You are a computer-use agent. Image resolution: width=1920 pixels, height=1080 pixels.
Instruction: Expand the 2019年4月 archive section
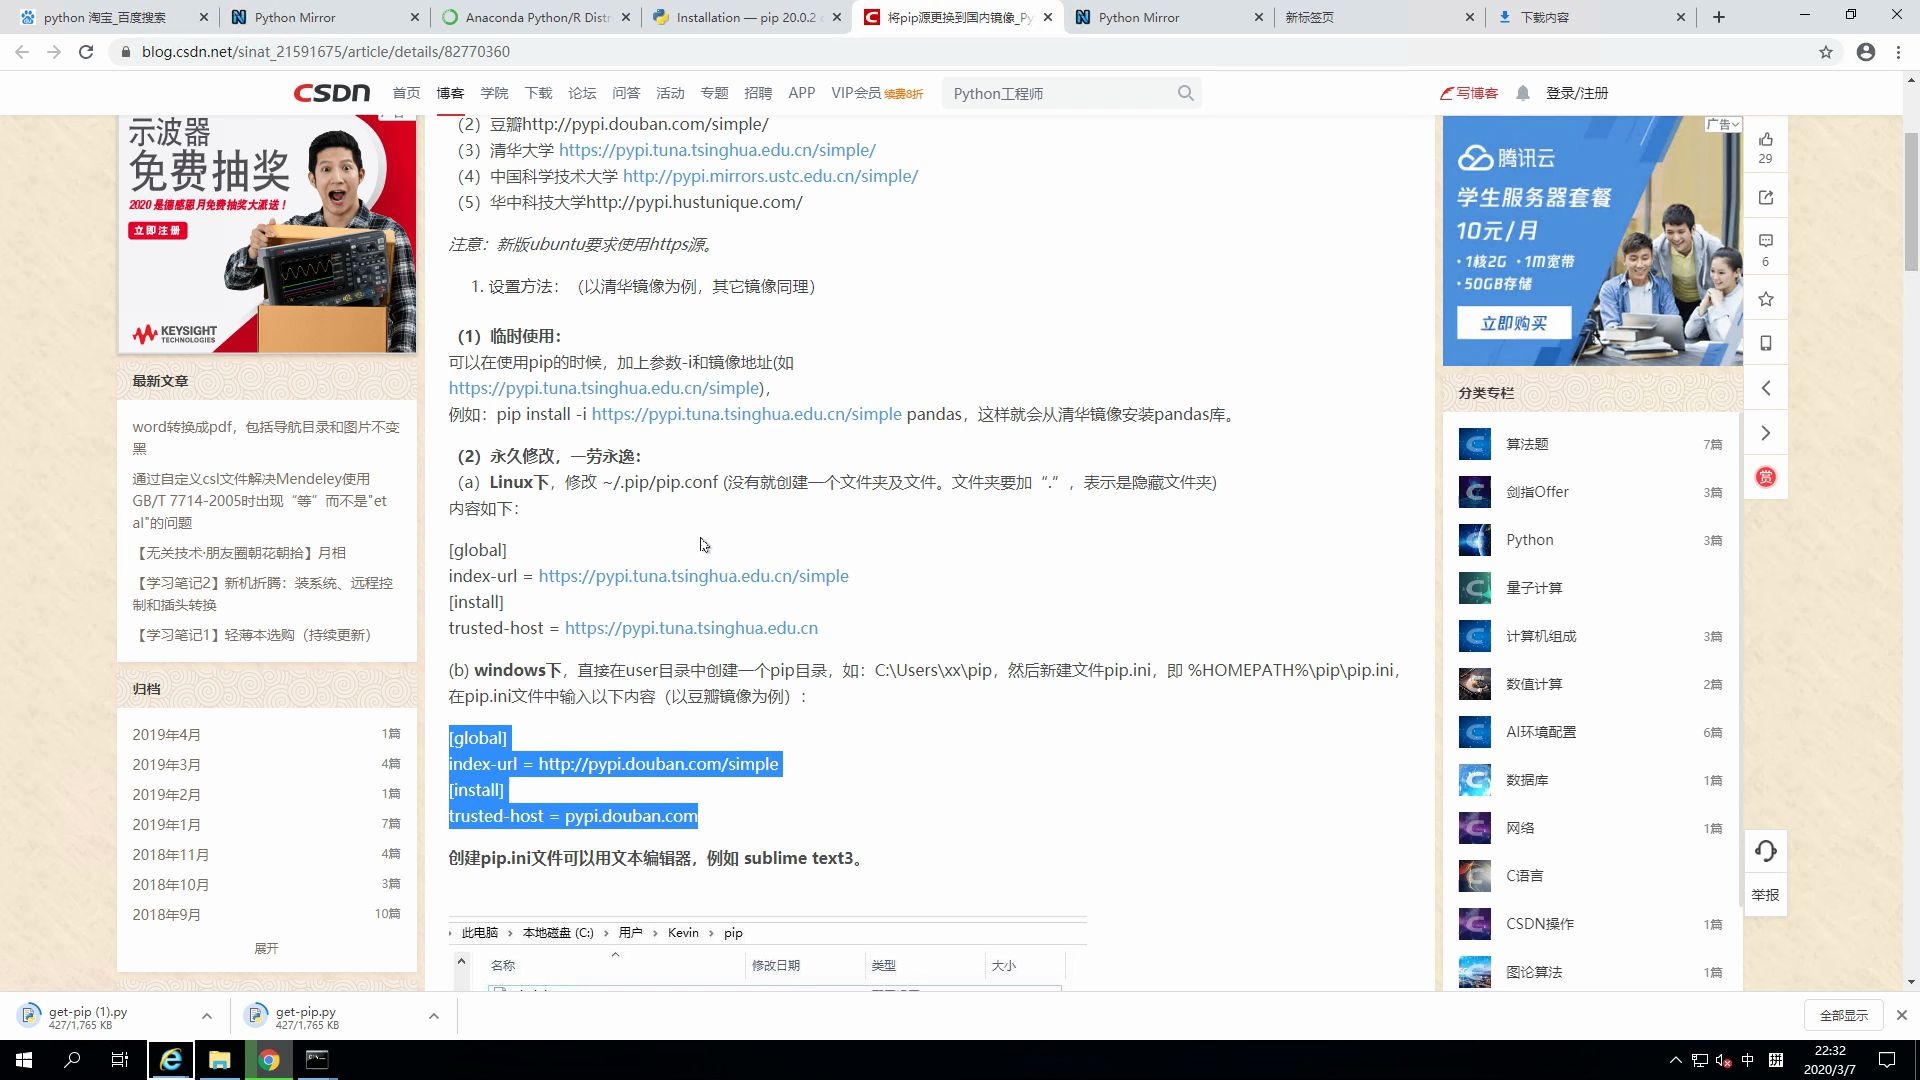click(x=167, y=735)
